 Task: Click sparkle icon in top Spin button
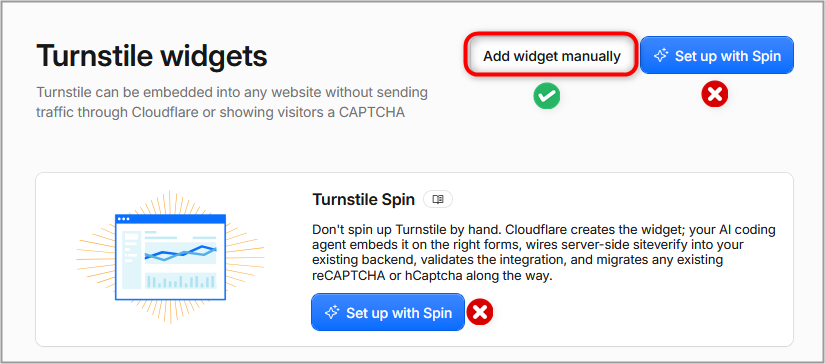(x=661, y=56)
